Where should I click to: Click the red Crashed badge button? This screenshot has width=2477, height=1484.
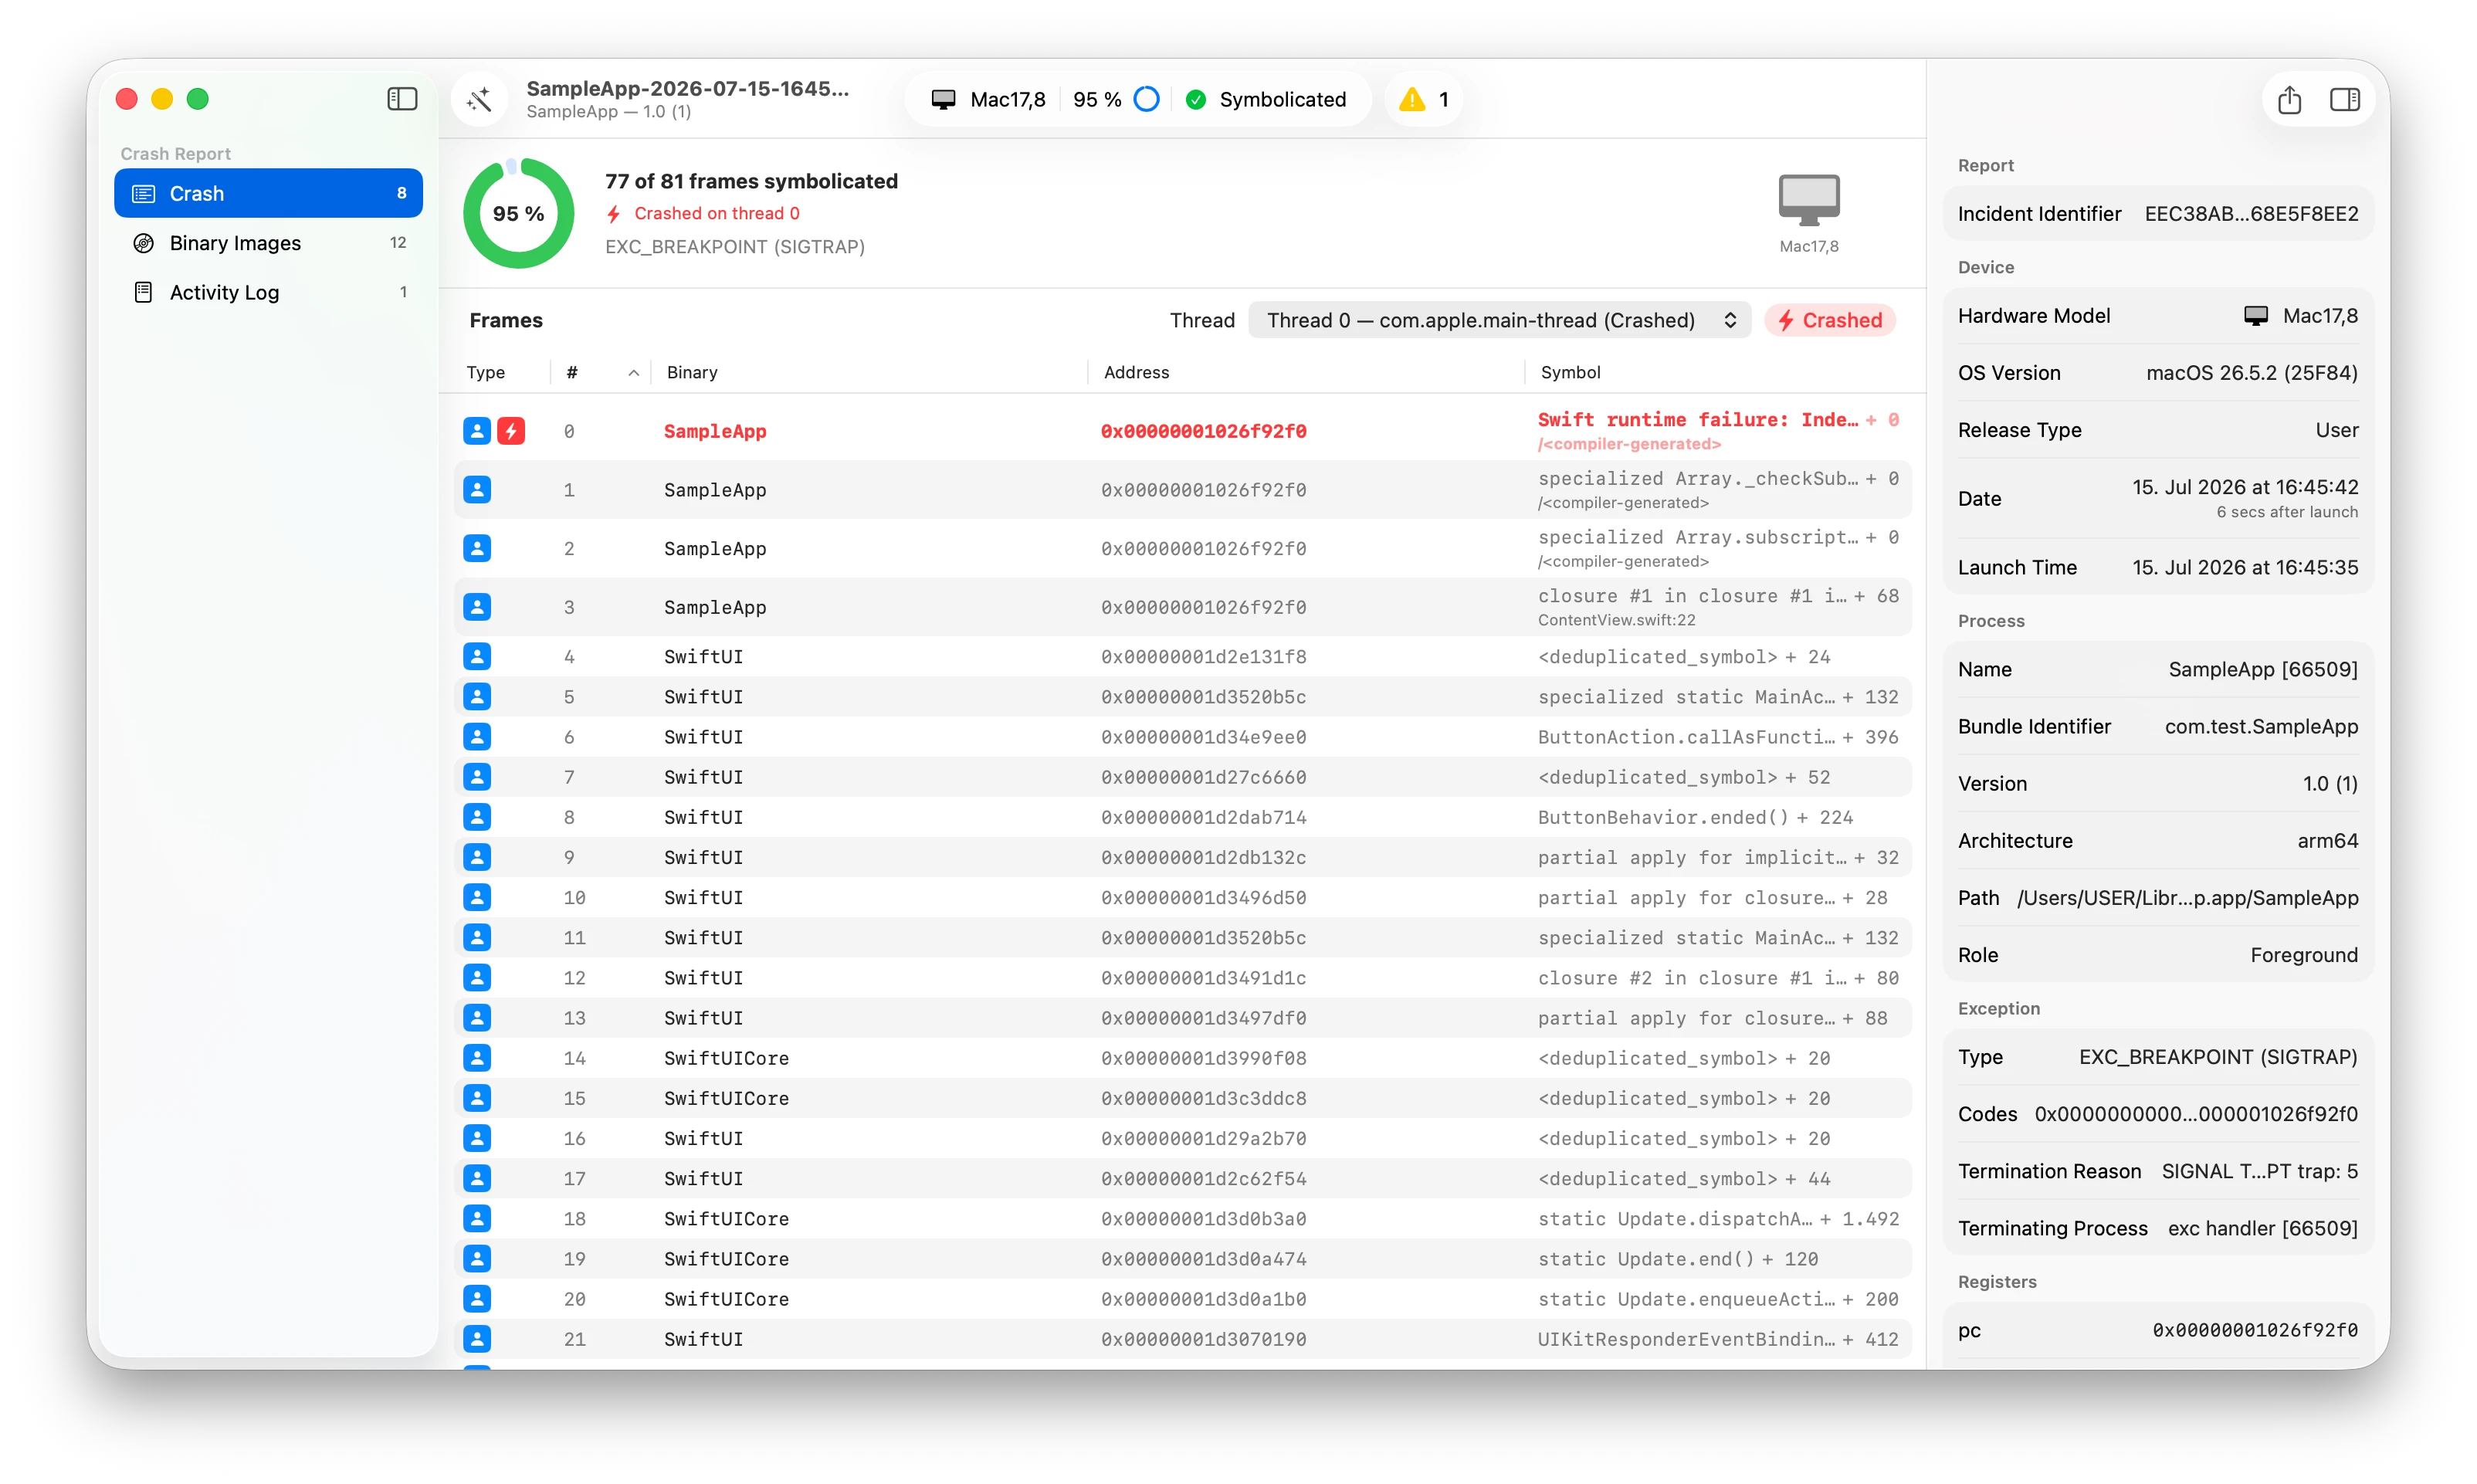tap(1830, 320)
